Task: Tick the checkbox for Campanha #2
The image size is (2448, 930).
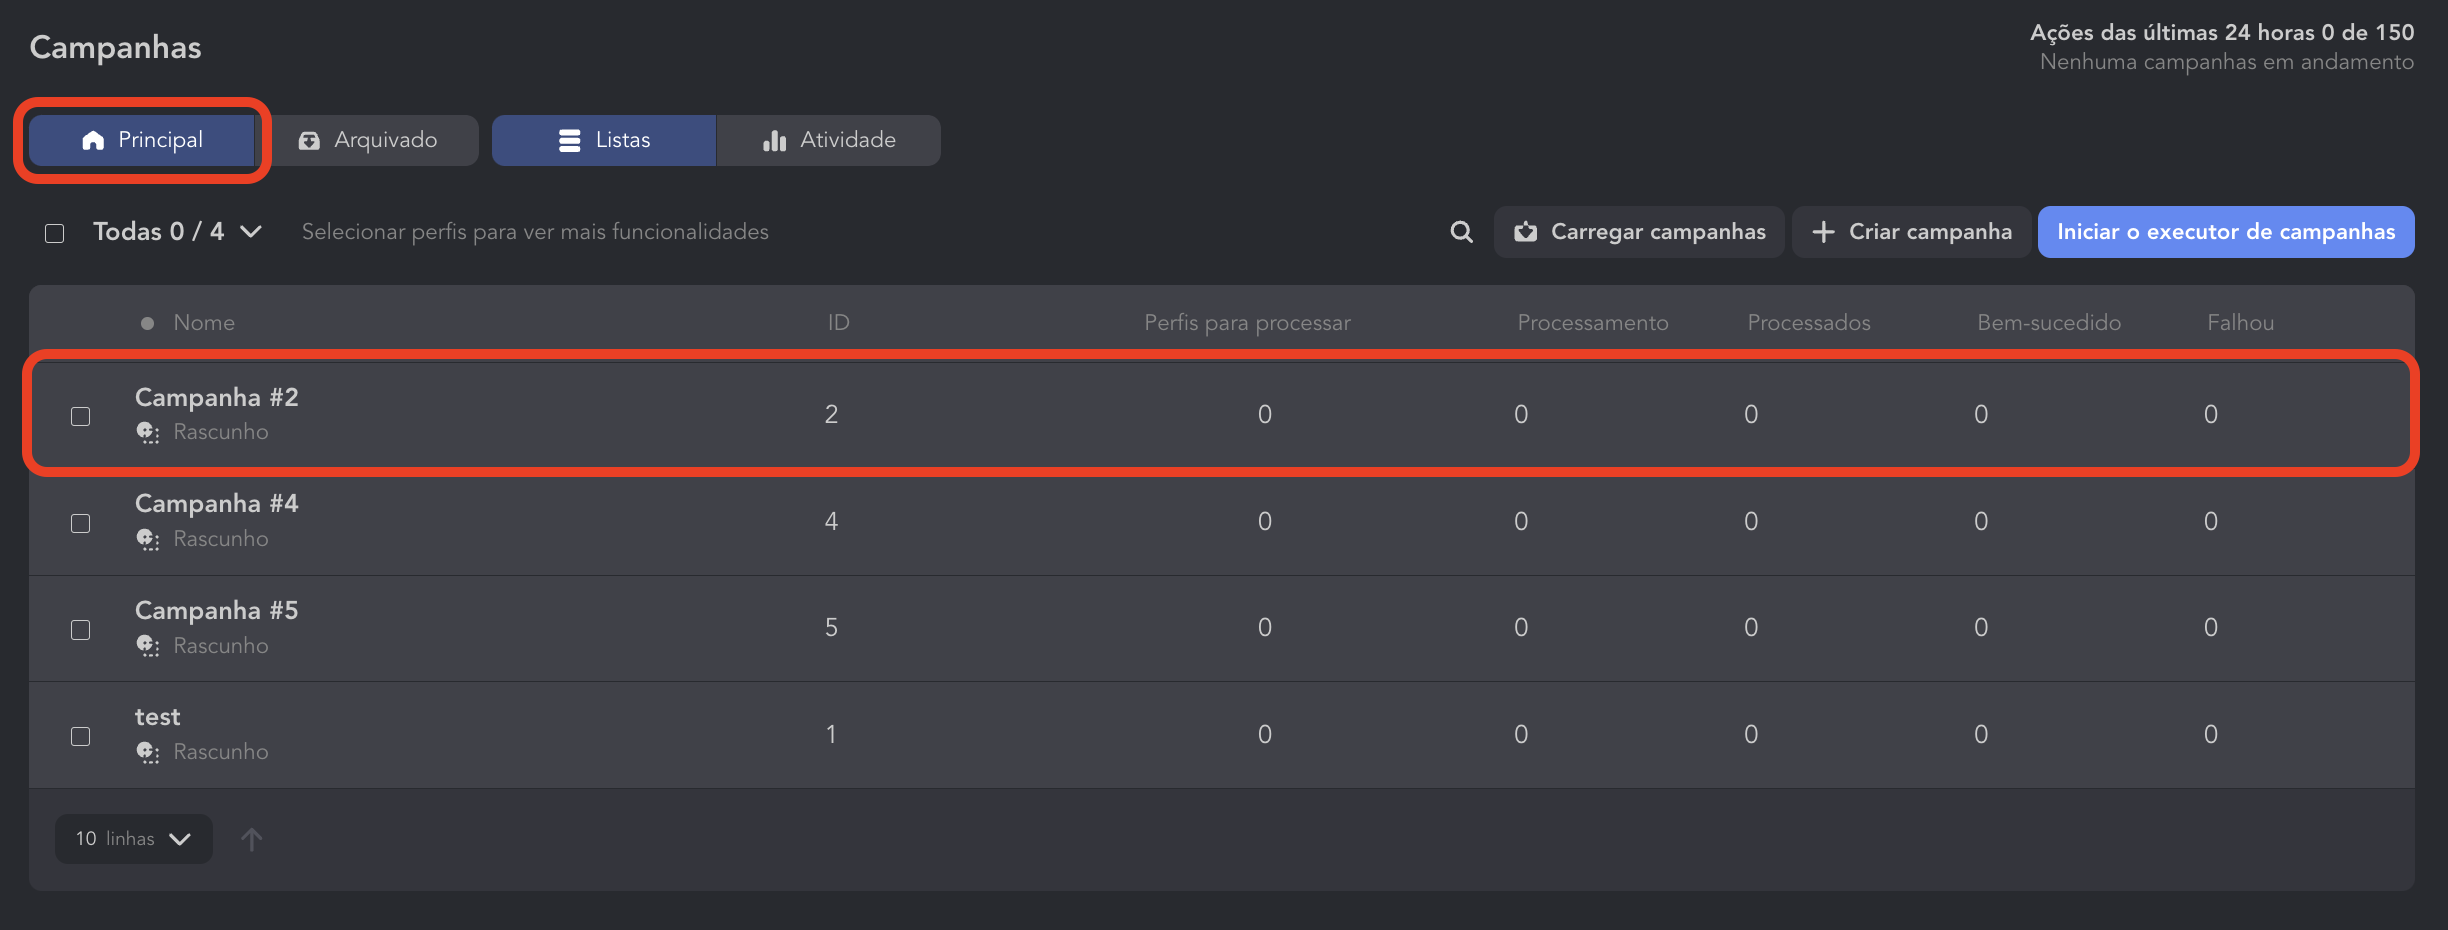Action: [x=81, y=416]
